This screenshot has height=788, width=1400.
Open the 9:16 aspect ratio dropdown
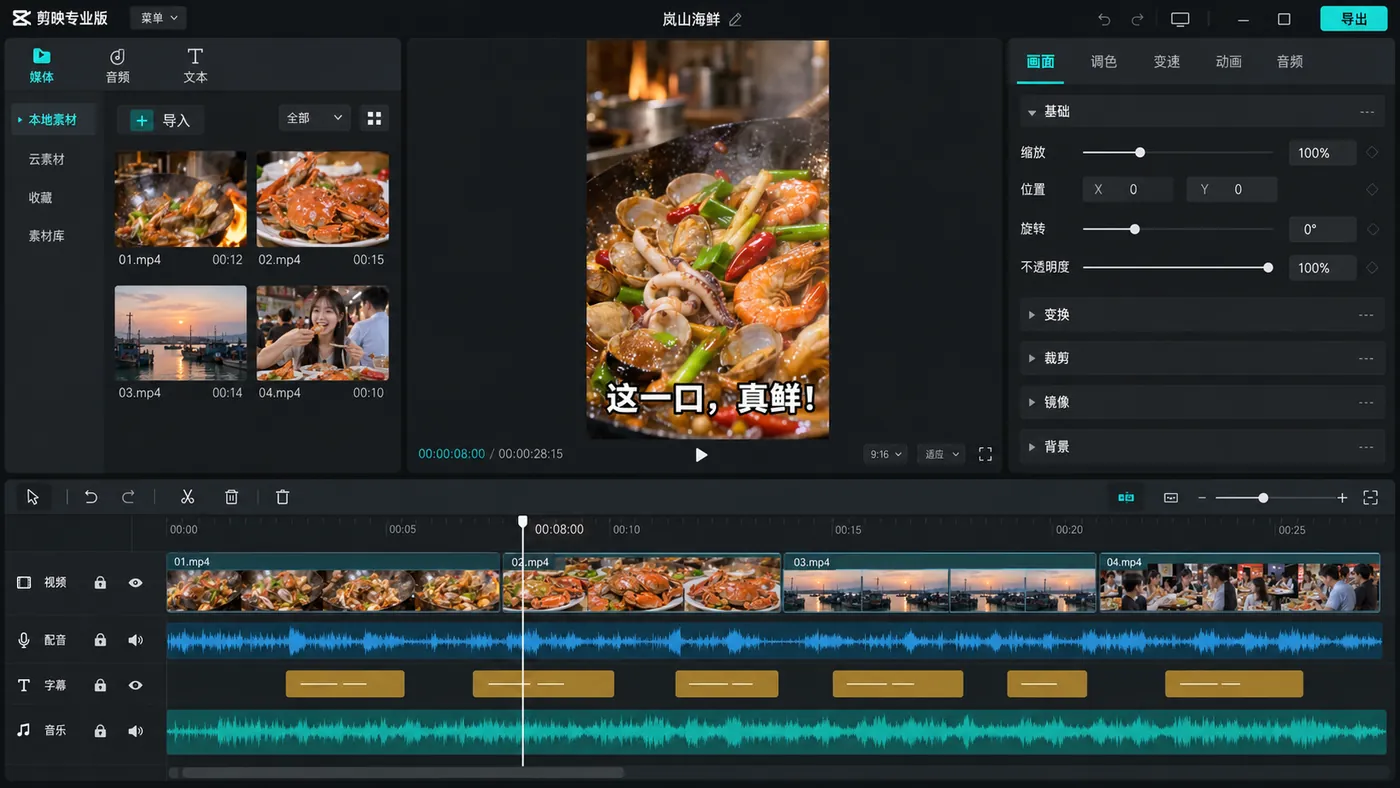tap(885, 454)
